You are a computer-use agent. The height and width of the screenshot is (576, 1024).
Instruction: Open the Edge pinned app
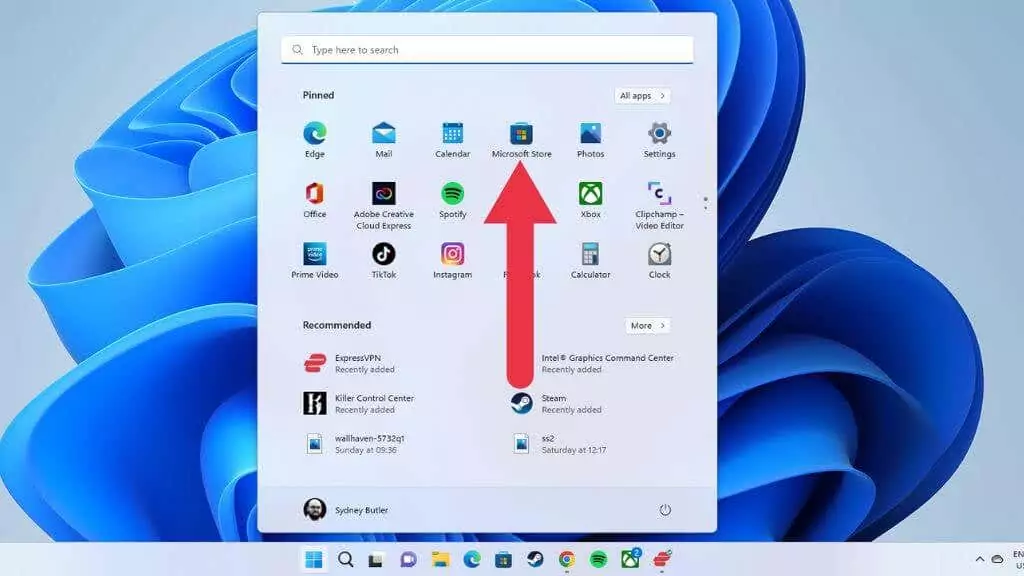(x=314, y=139)
